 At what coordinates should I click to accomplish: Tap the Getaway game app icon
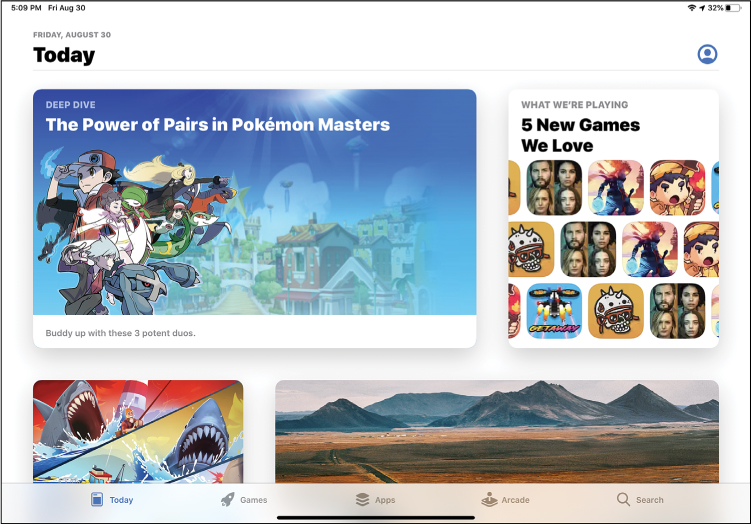pyautogui.click(x=554, y=310)
